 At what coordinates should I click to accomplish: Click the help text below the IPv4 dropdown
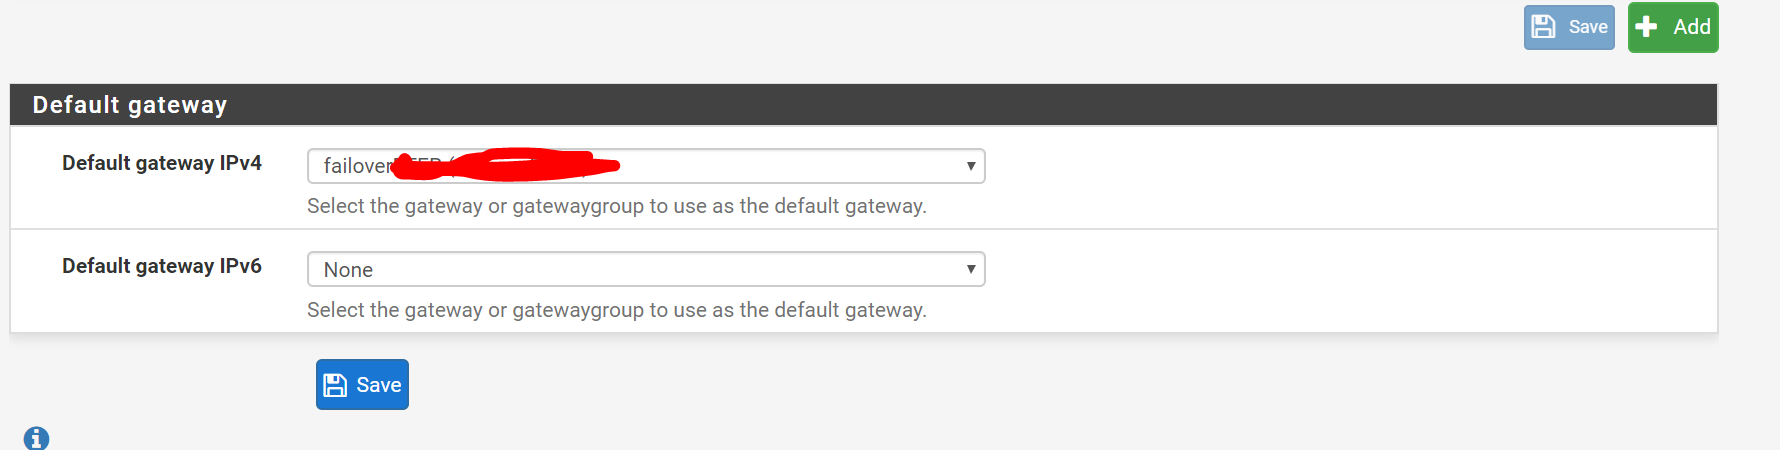(x=617, y=206)
